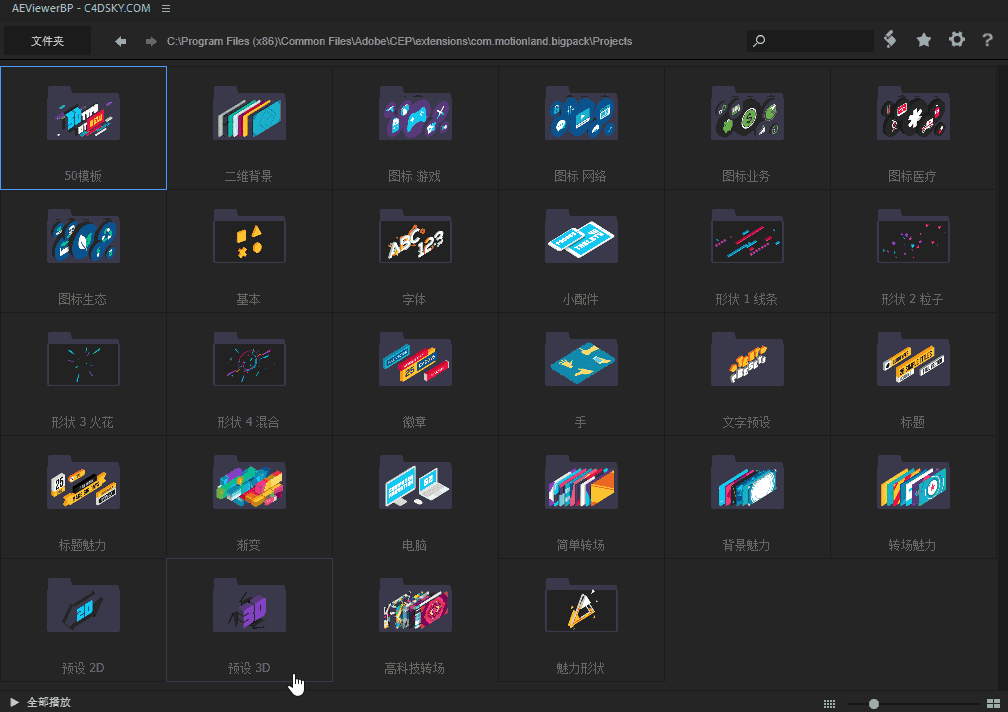Open the 基本 folder
The height and width of the screenshot is (712, 1008).
click(x=249, y=251)
